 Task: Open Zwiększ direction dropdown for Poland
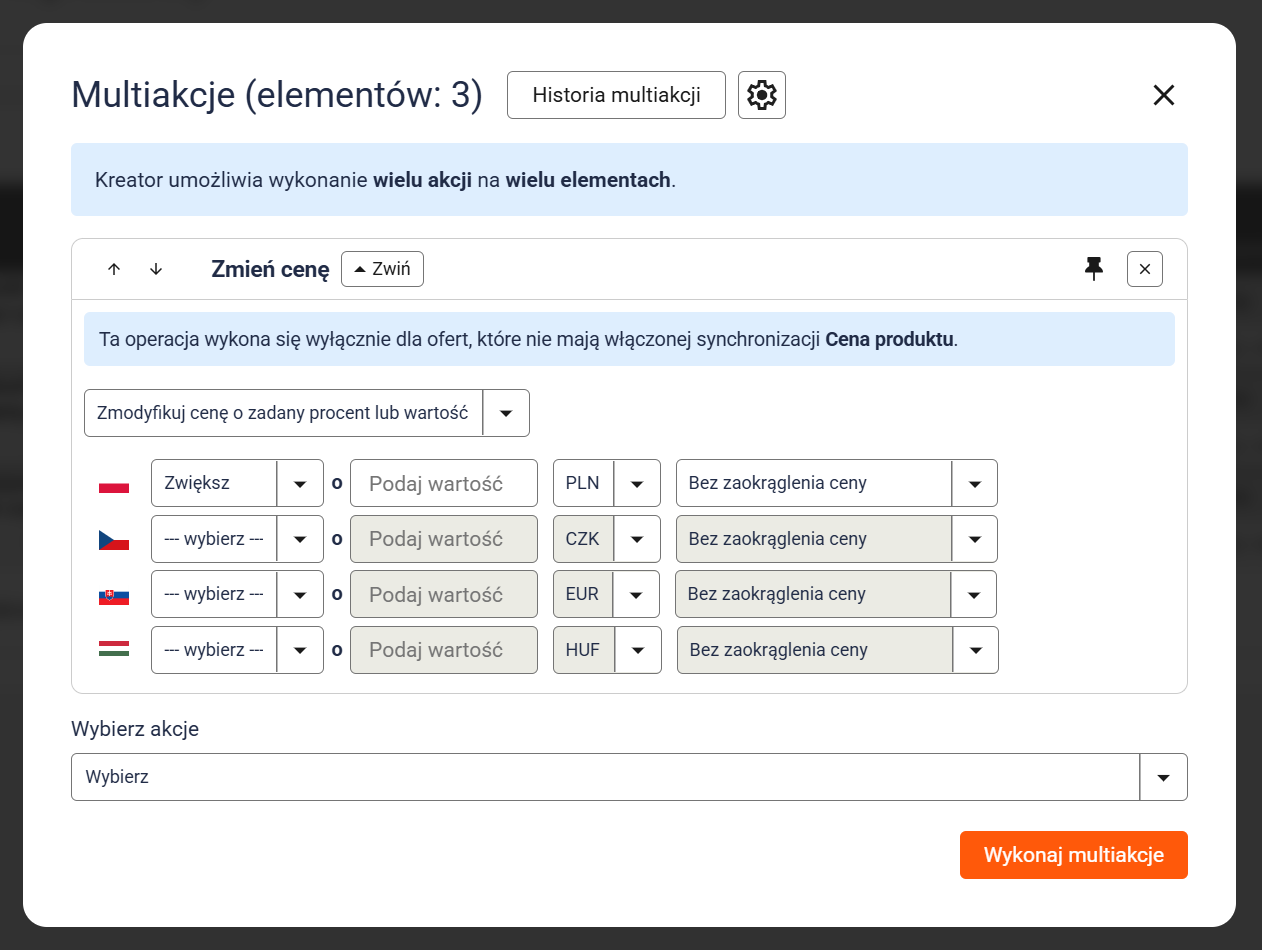click(237, 483)
